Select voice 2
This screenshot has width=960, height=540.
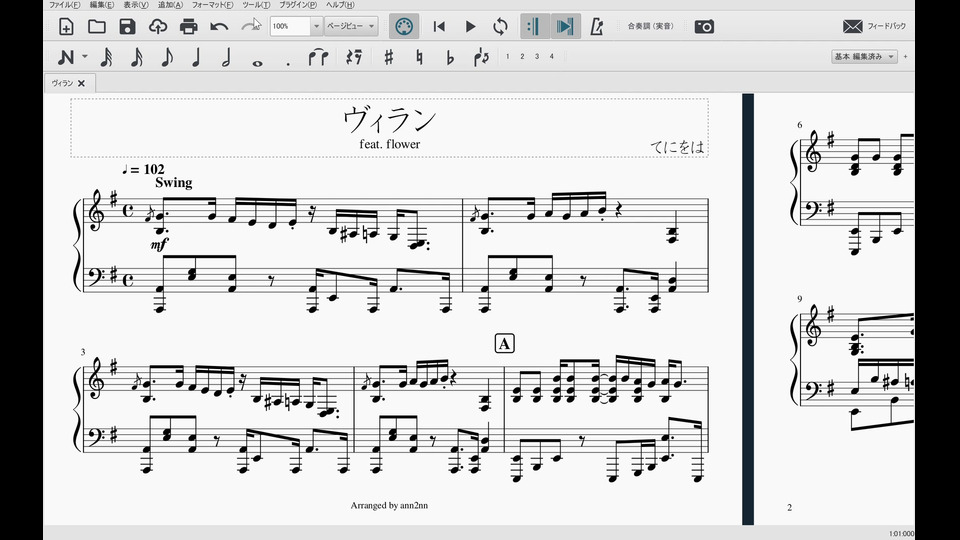tap(522, 56)
